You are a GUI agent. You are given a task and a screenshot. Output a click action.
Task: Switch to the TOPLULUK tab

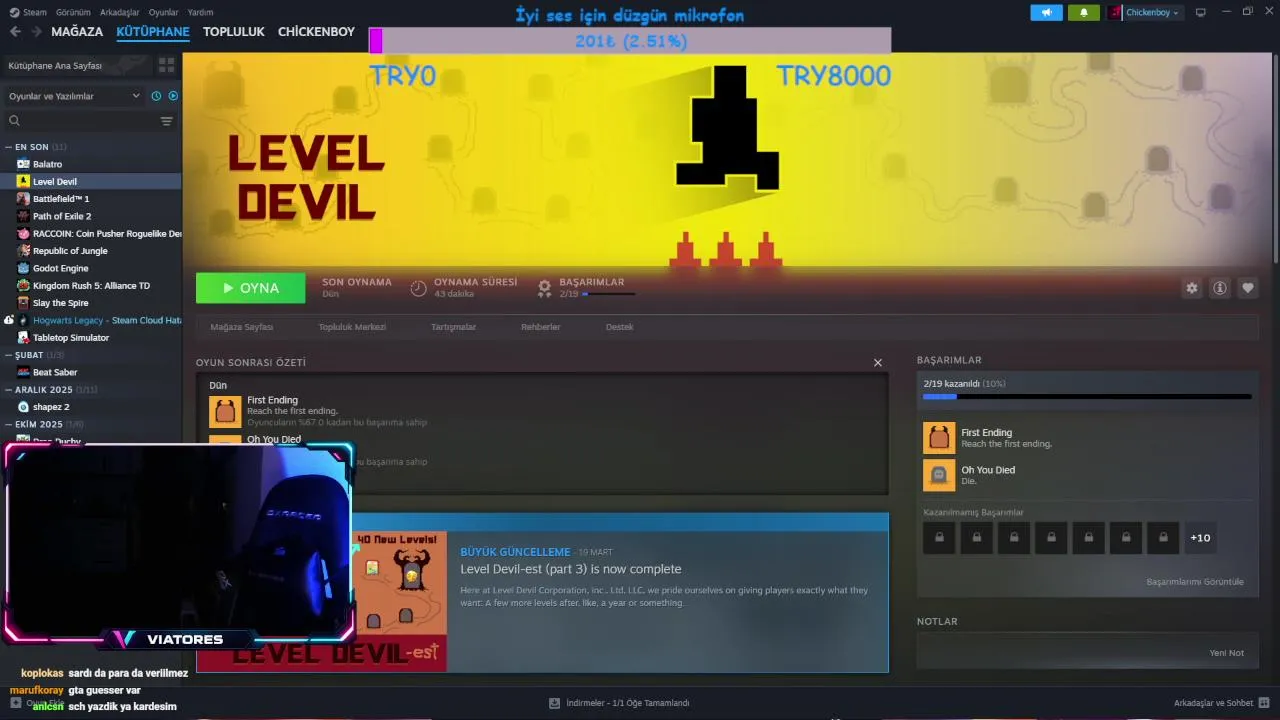pyautogui.click(x=233, y=32)
